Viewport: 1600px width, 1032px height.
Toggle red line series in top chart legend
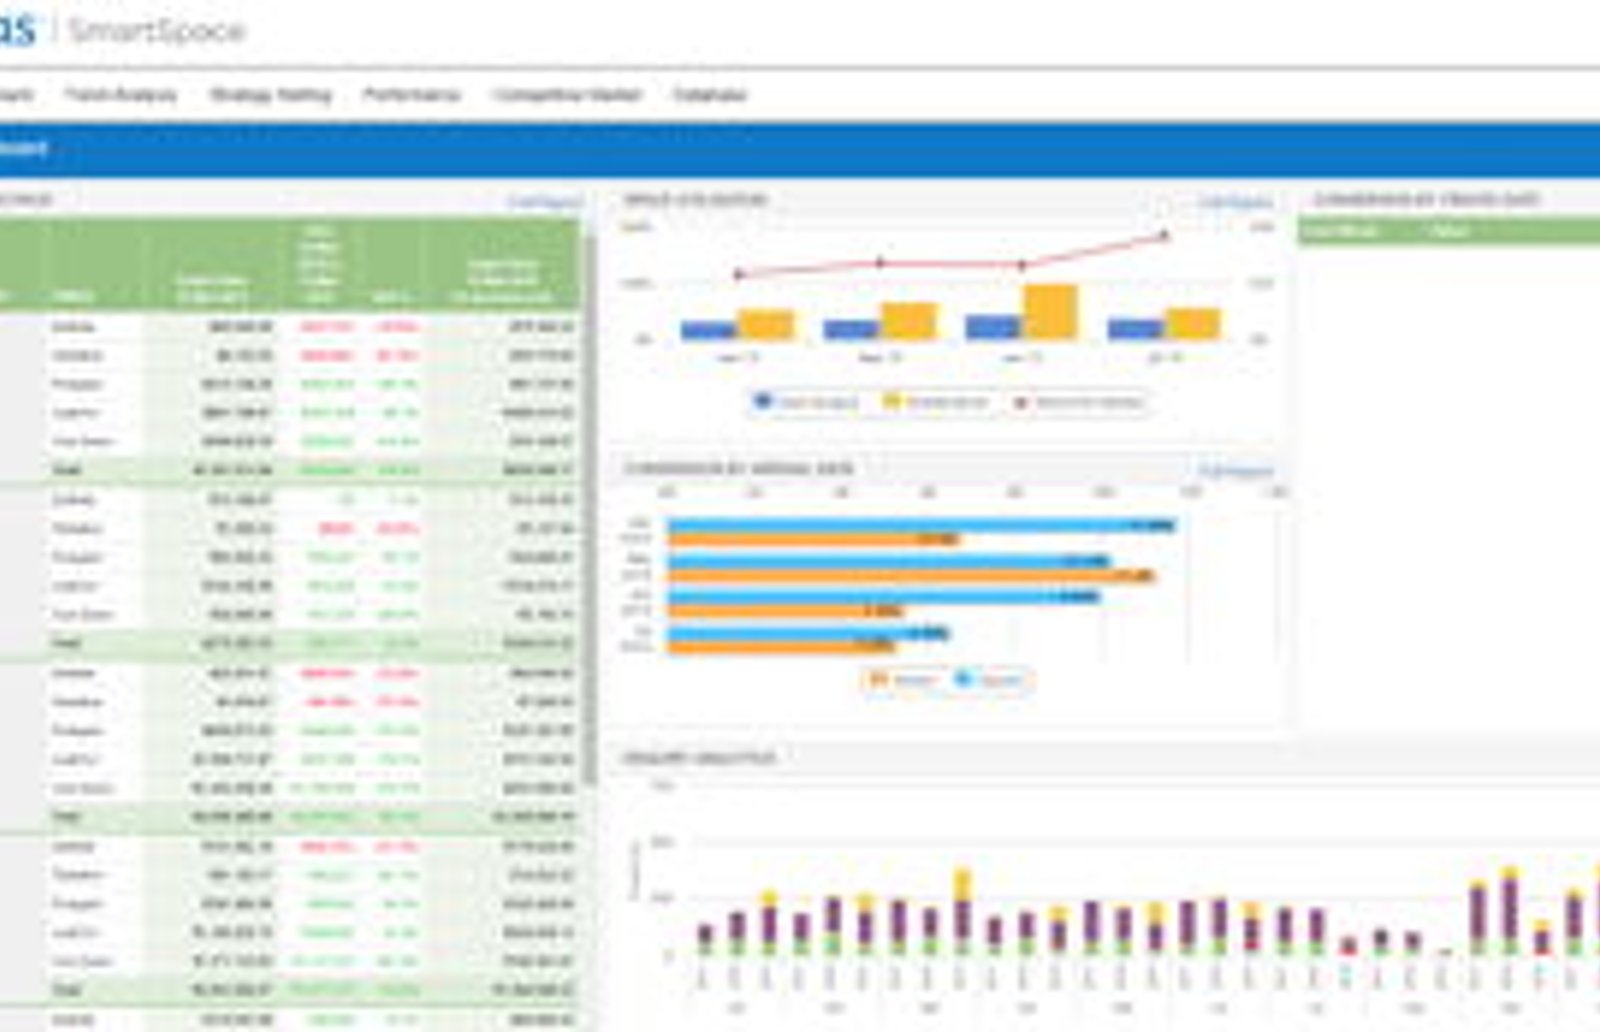[x=1078, y=402]
